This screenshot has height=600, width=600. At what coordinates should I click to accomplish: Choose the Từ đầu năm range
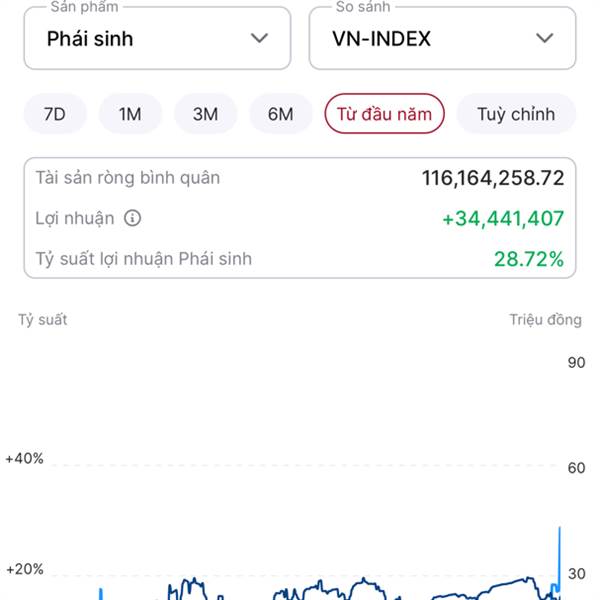coord(384,114)
